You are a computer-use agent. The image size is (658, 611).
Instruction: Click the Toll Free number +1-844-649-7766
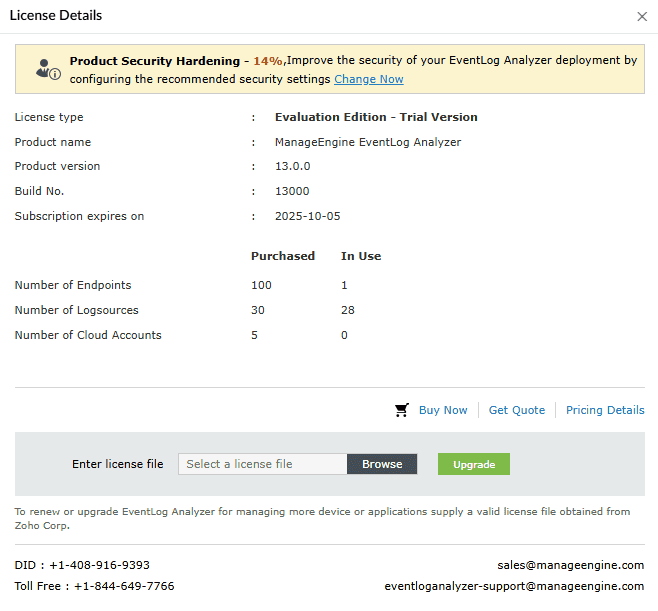point(124,586)
